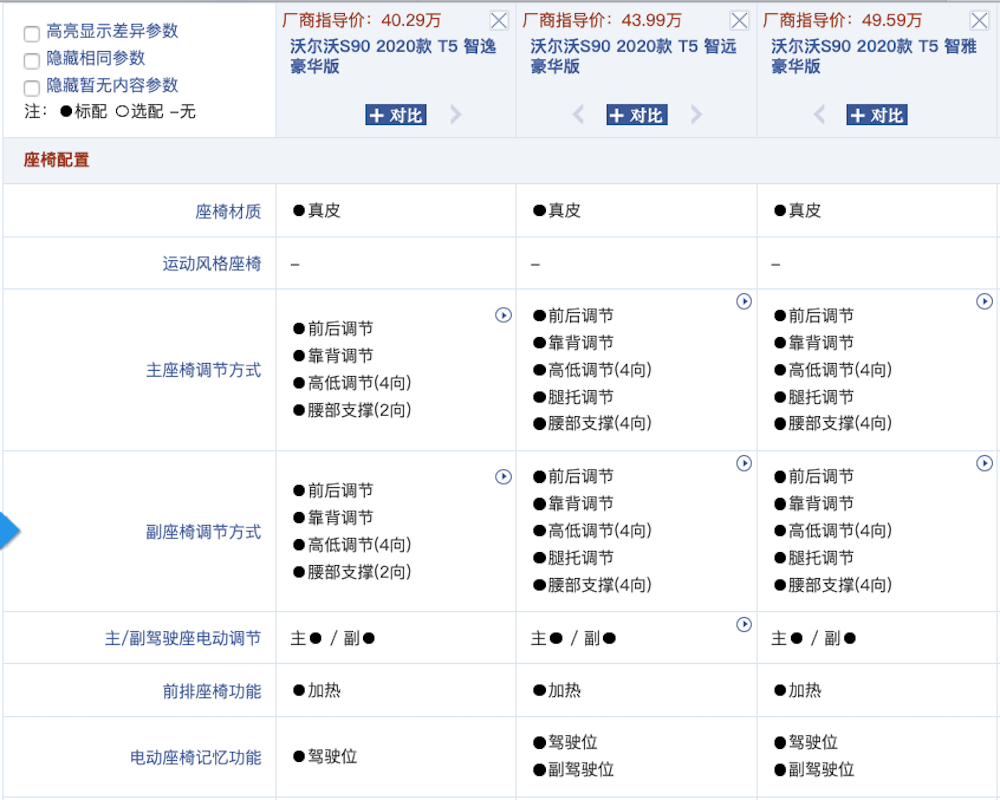This screenshot has width=1000, height=800.
Task: Click the 对比 button in the first column
Action: (395, 114)
